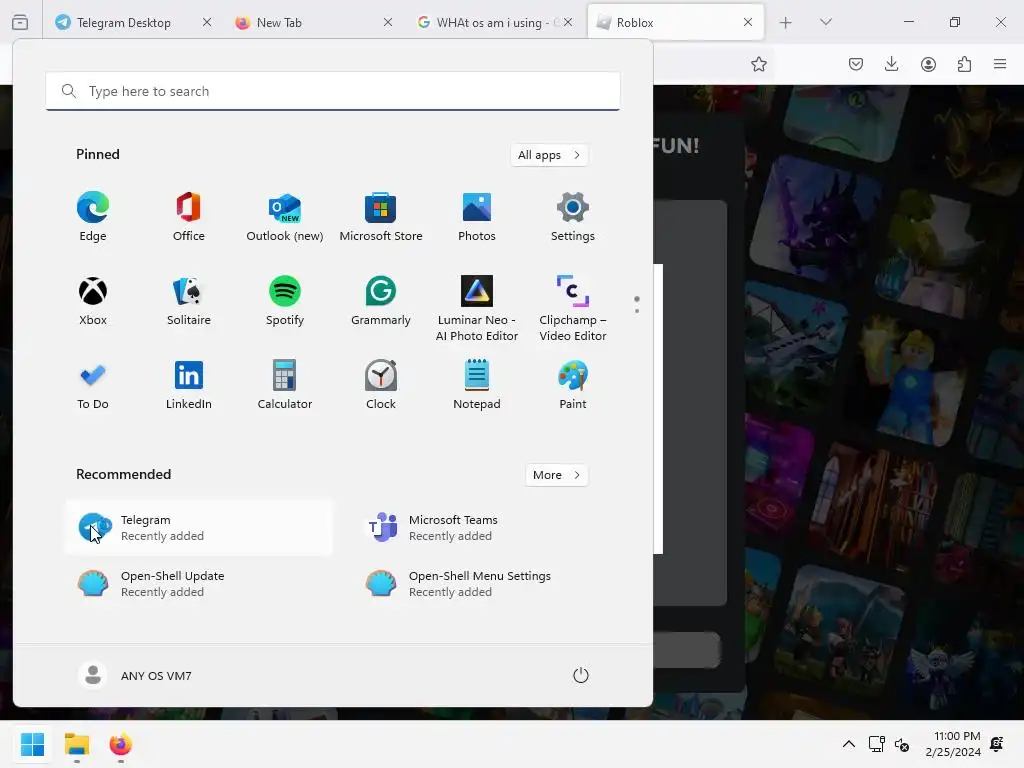The width and height of the screenshot is (1024, 768).
Task: Close the Telegram Desktop tab
Action: (x=206, y=22)
